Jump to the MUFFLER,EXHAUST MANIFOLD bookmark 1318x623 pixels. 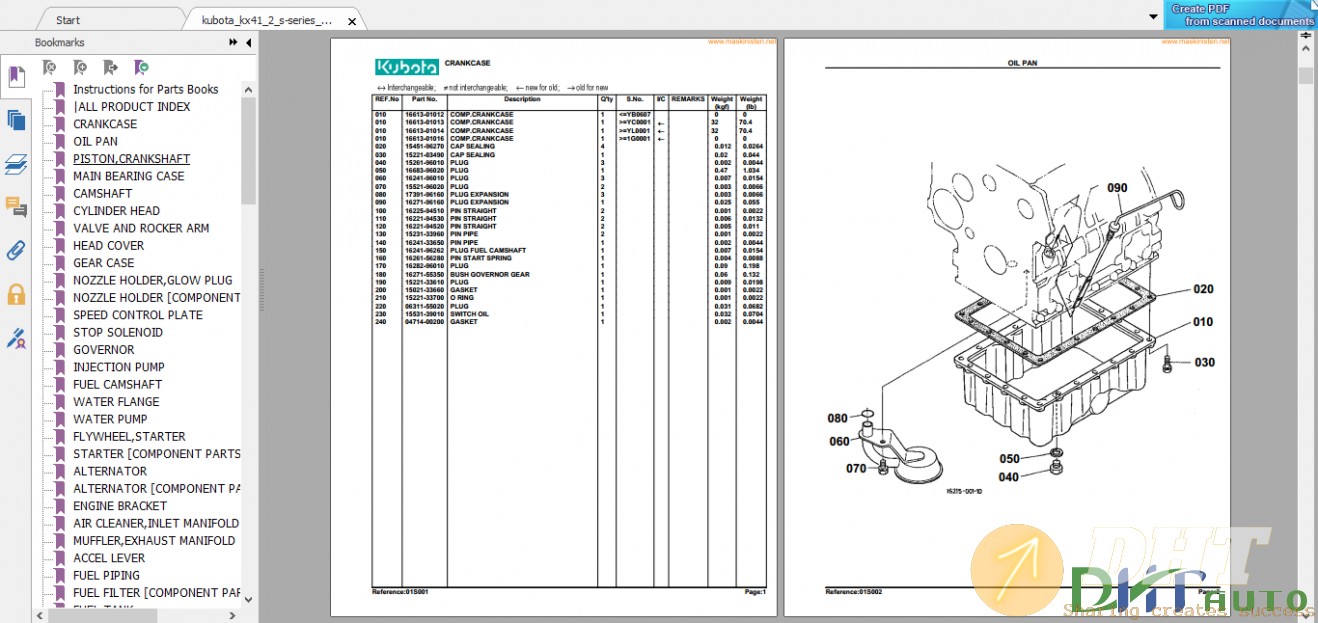[154, 540]
